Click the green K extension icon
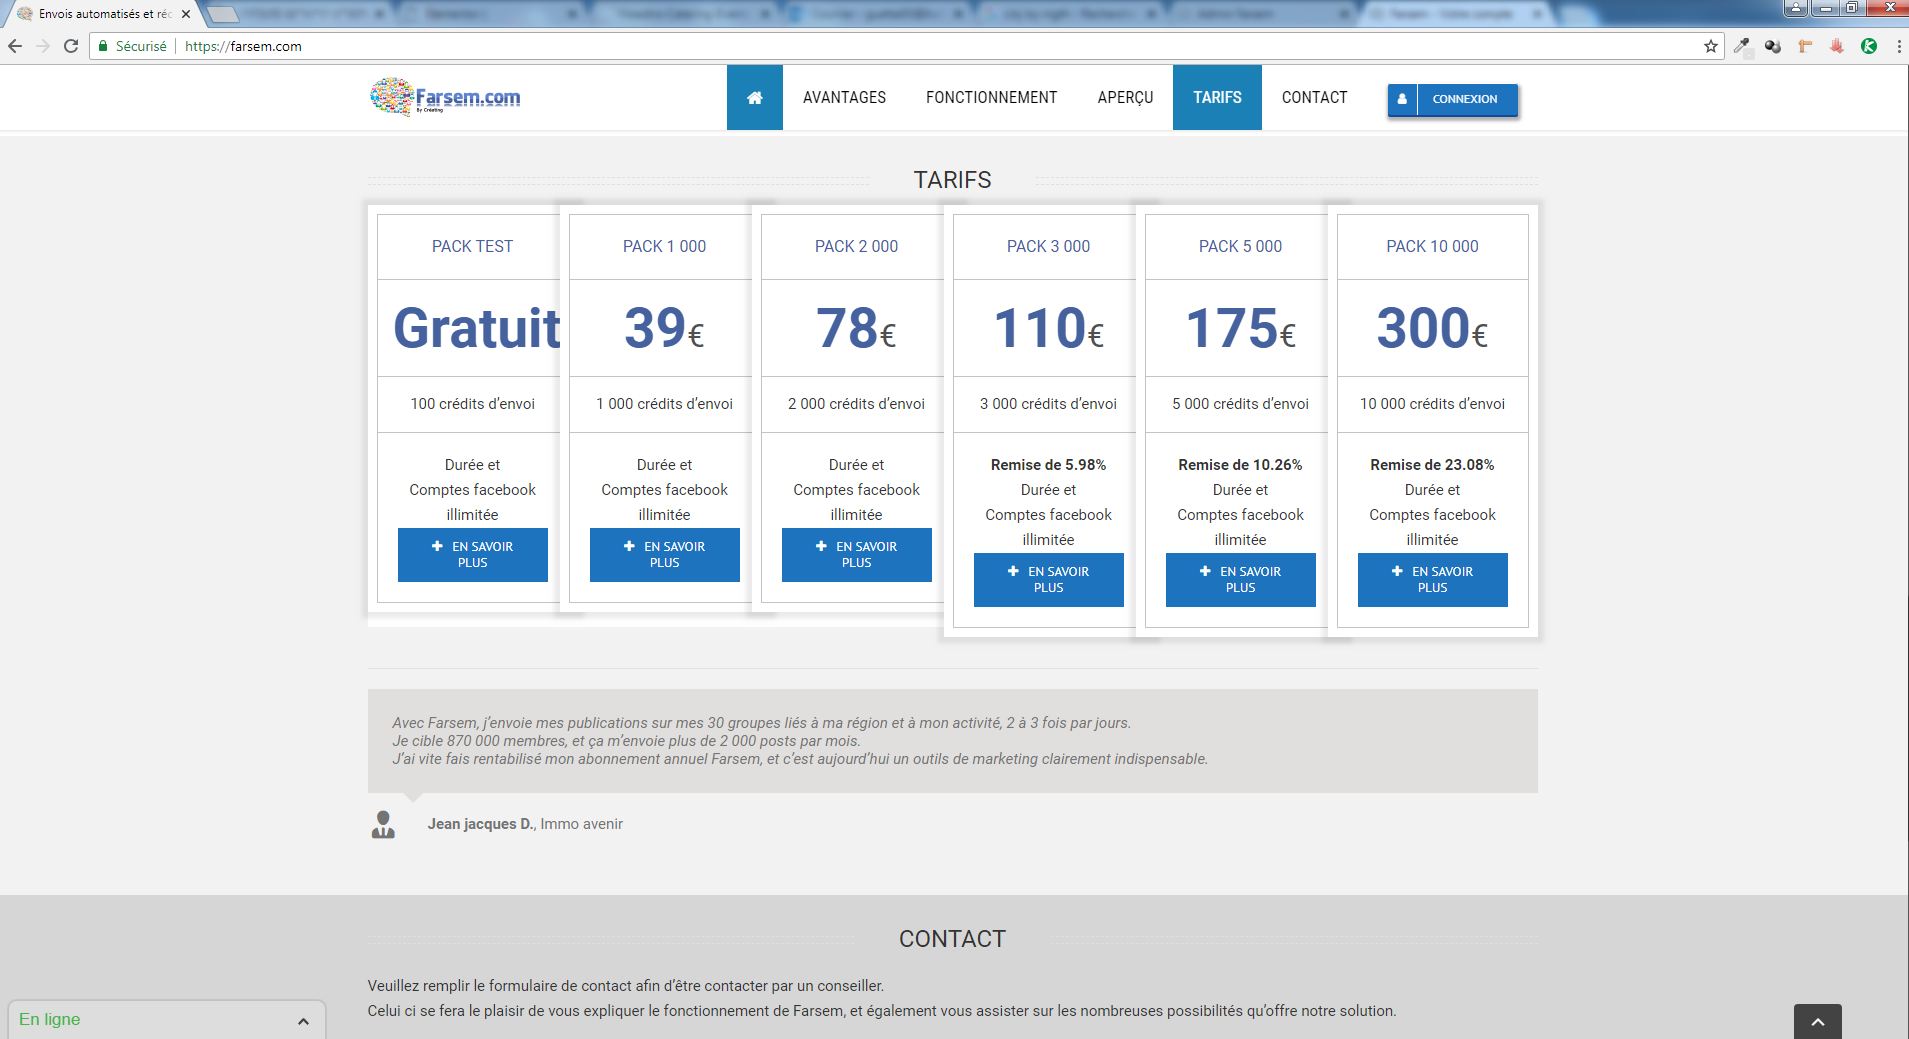Screen dimensions: 1909x1039 [1868, 46]
